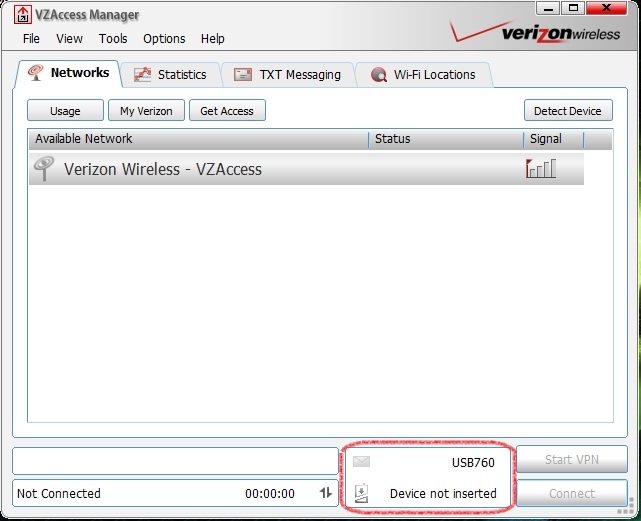Open the File menu
Screen dimensions: 641x521
tap(31, 38)
